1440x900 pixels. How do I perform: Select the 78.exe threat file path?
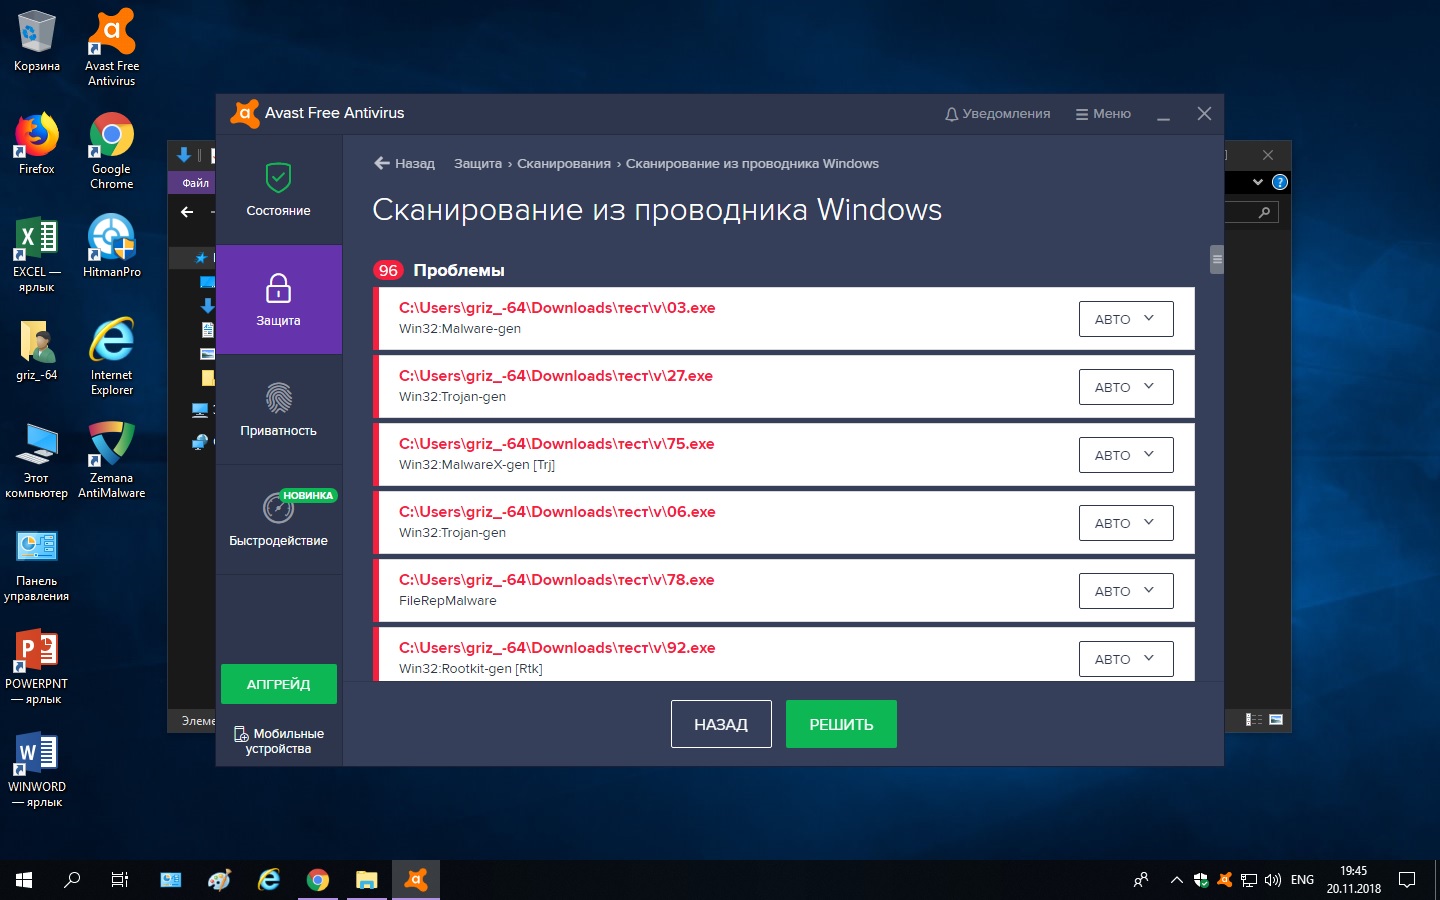click(x=557, y=580)
